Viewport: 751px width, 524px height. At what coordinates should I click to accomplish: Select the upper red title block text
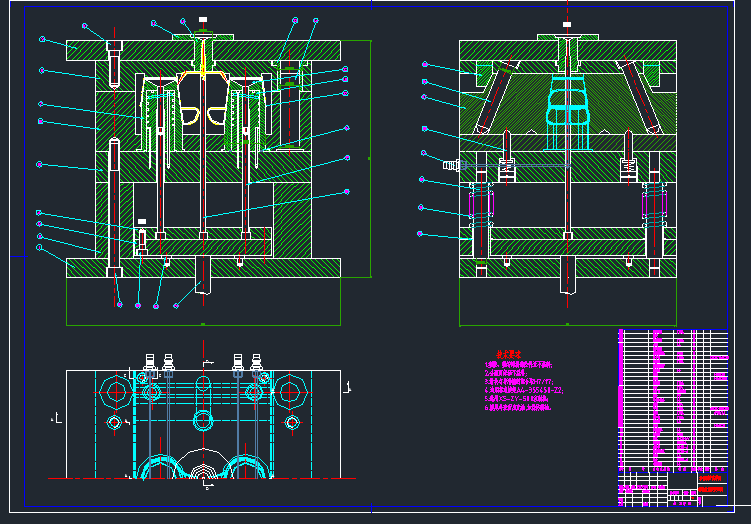710,478
